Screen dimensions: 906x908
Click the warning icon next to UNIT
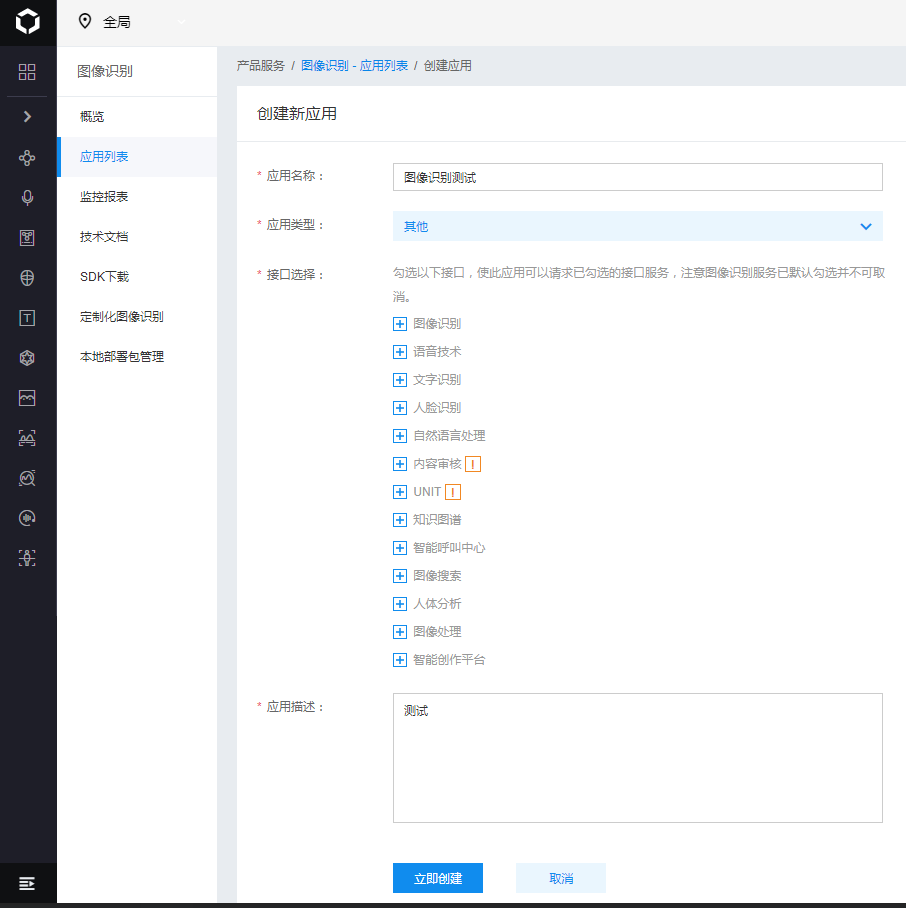point(453,492)
